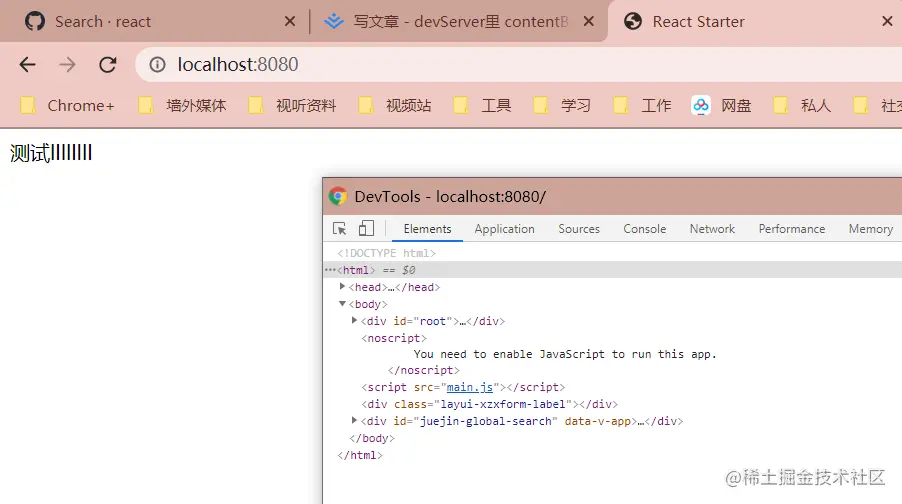Close the 写文章 devServer tab
This screenshot has height=504, width=902.
(x=588, y=21)
